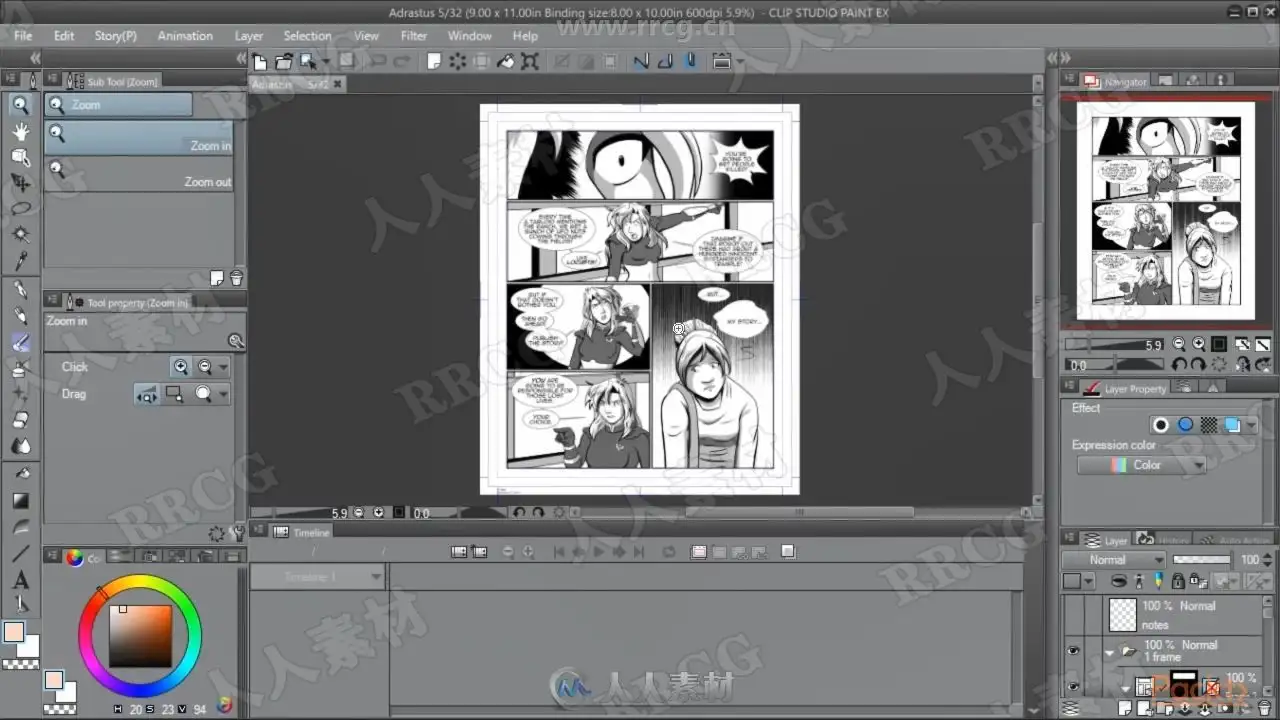Open the blending mode Normal dropdown

[1113, 560]
